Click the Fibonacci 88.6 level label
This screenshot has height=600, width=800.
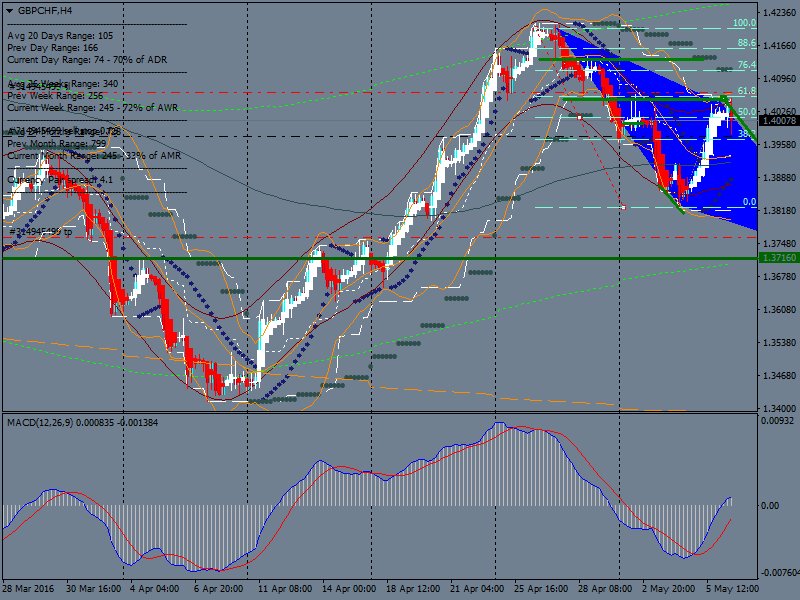[747, 43]
